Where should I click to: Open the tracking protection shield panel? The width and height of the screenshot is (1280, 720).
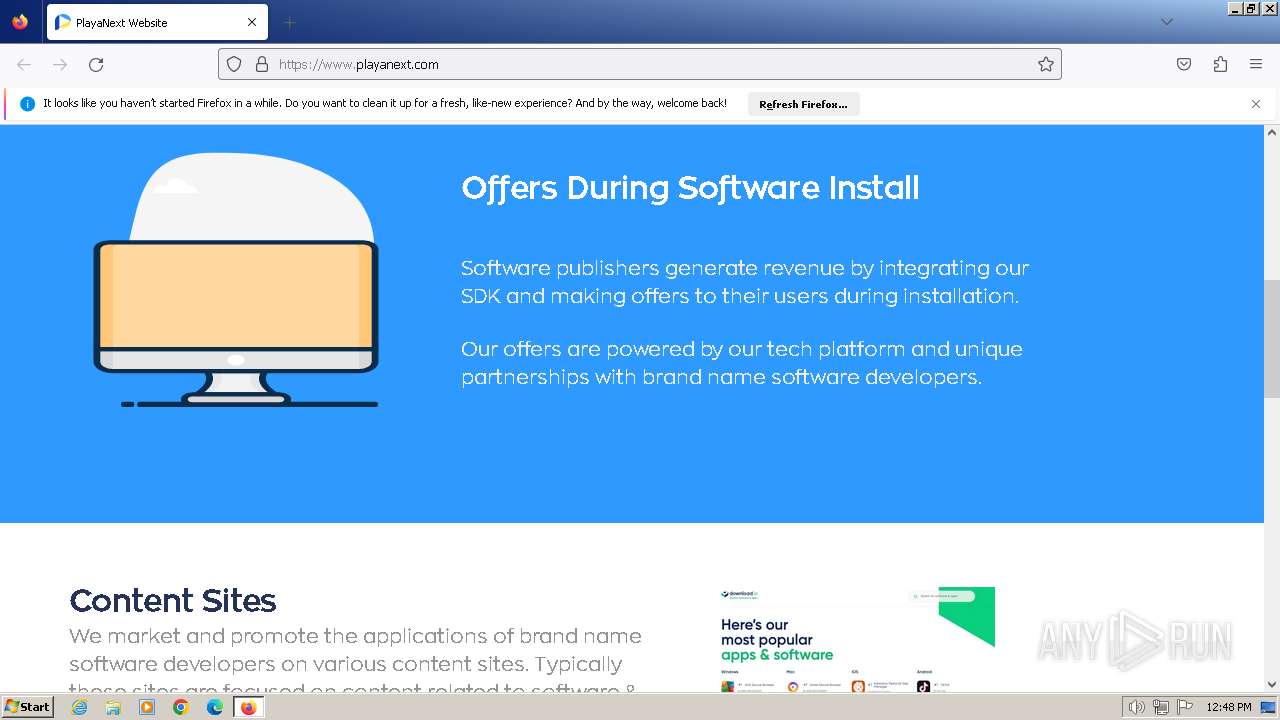tap(234, 64)
